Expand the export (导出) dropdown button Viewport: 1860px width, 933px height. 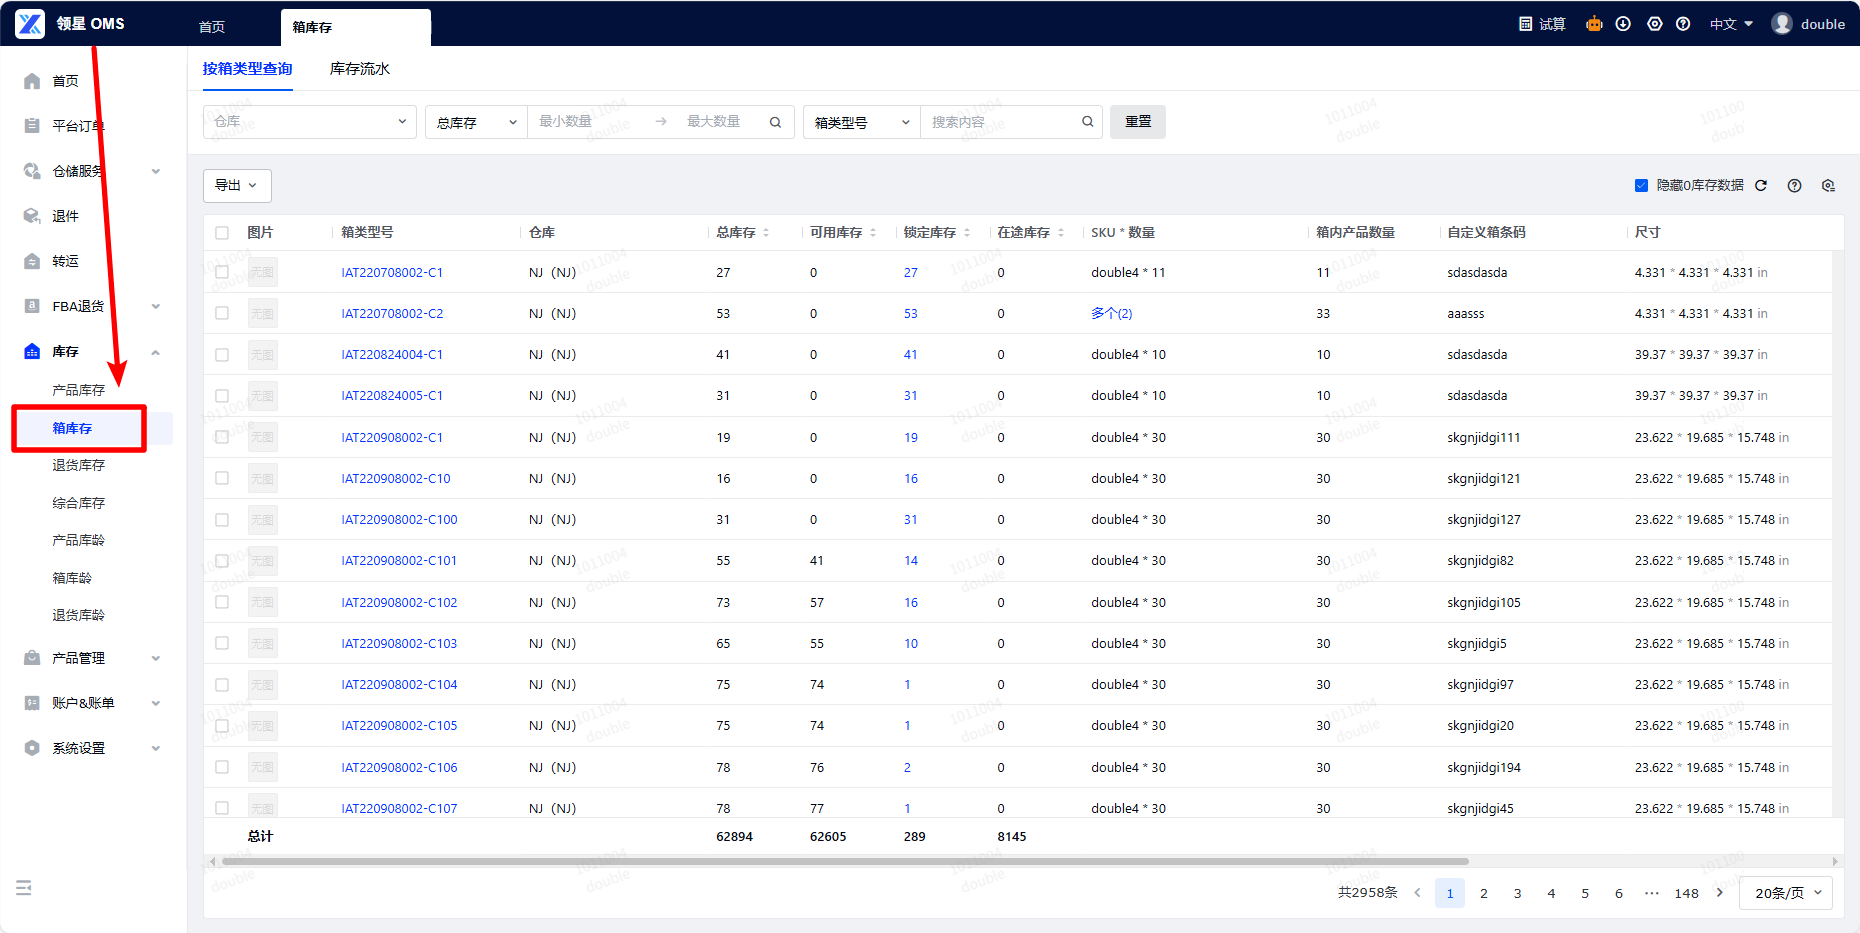pyautogui.click(x=237, y=185)
